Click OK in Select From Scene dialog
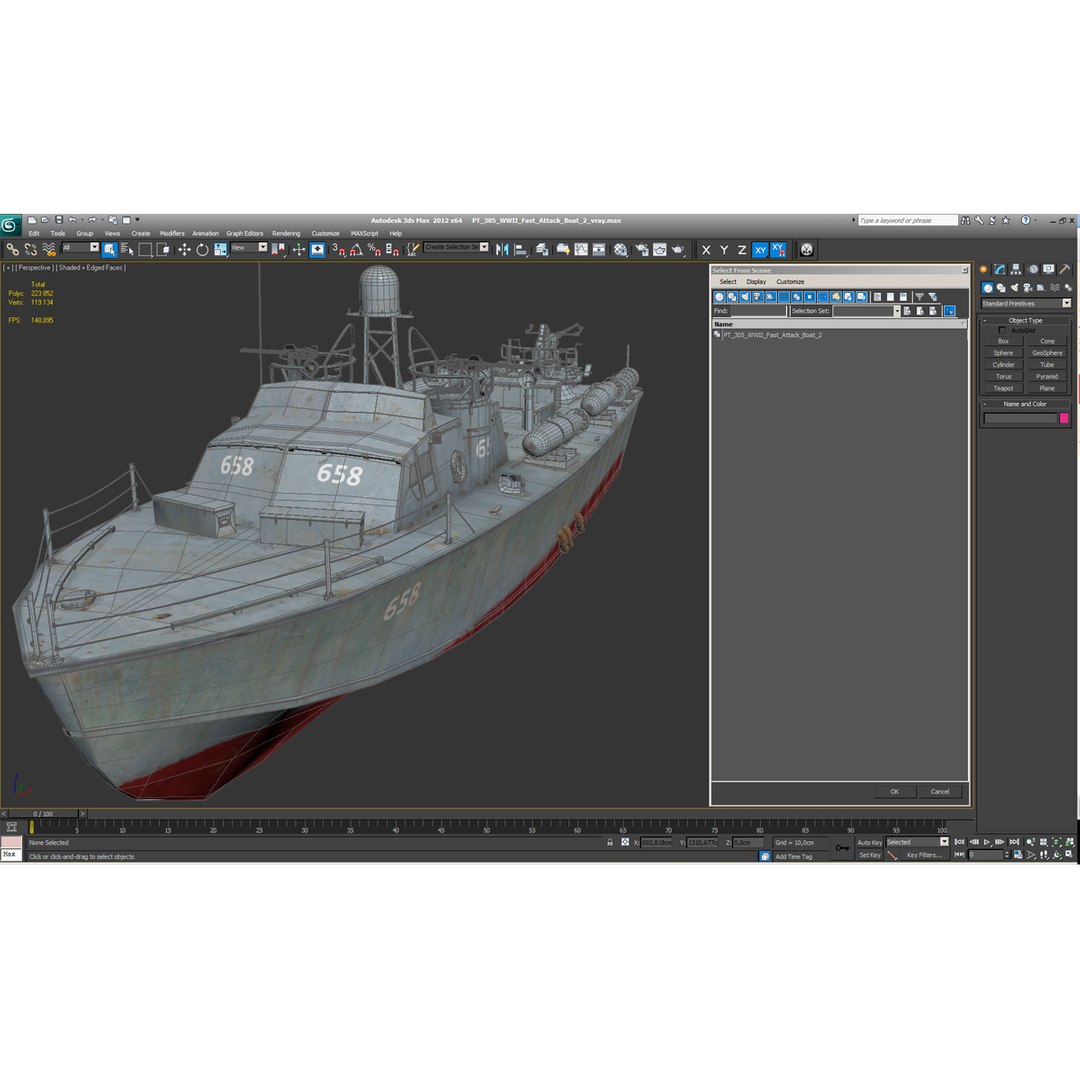The width and height of the screenshot is (1080, 1080). 894,791
